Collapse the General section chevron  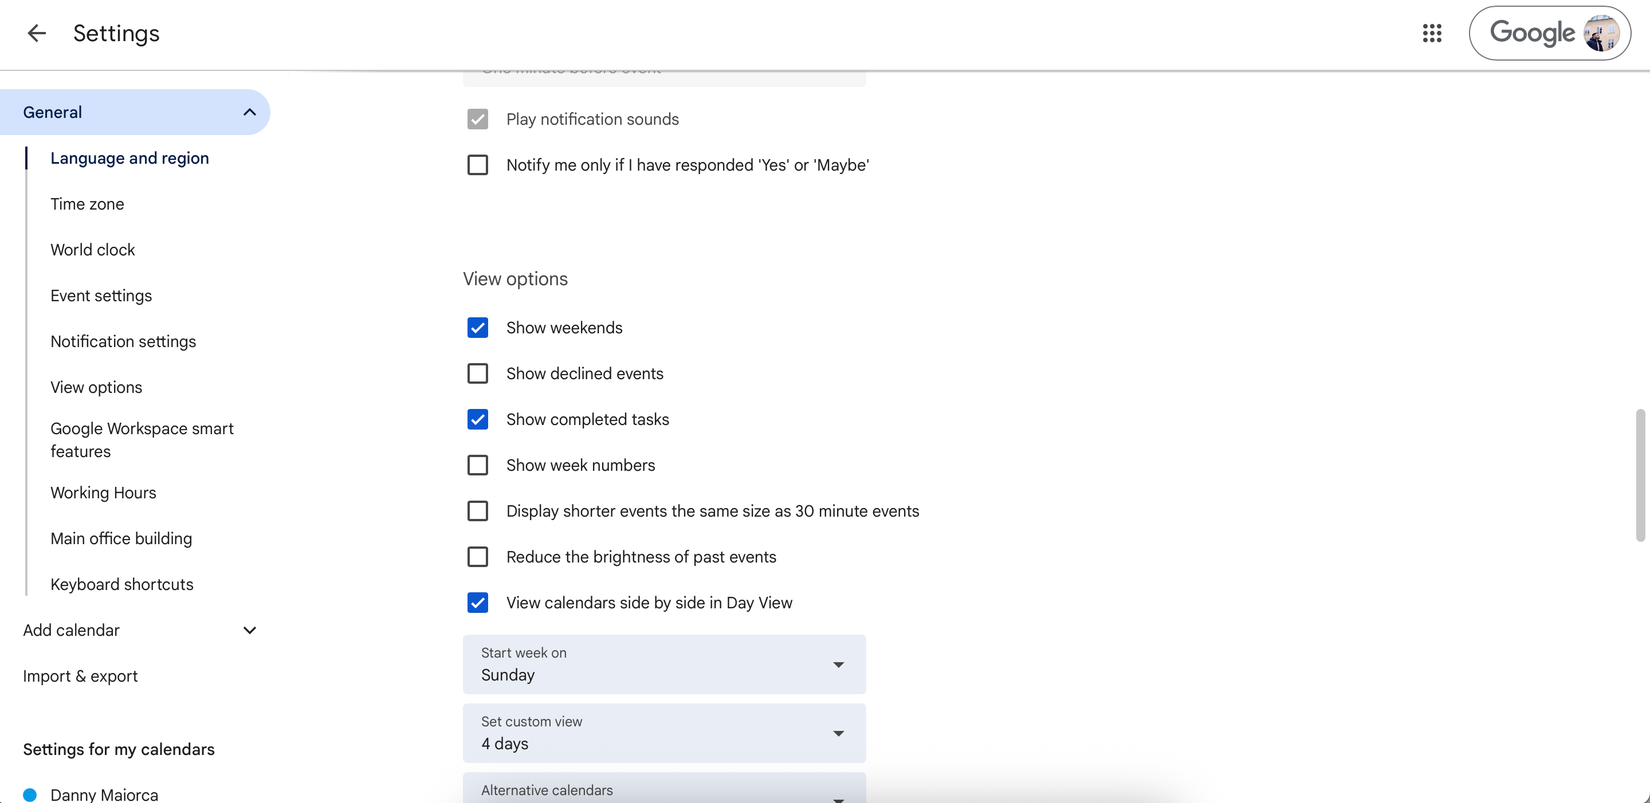[249, 112]
